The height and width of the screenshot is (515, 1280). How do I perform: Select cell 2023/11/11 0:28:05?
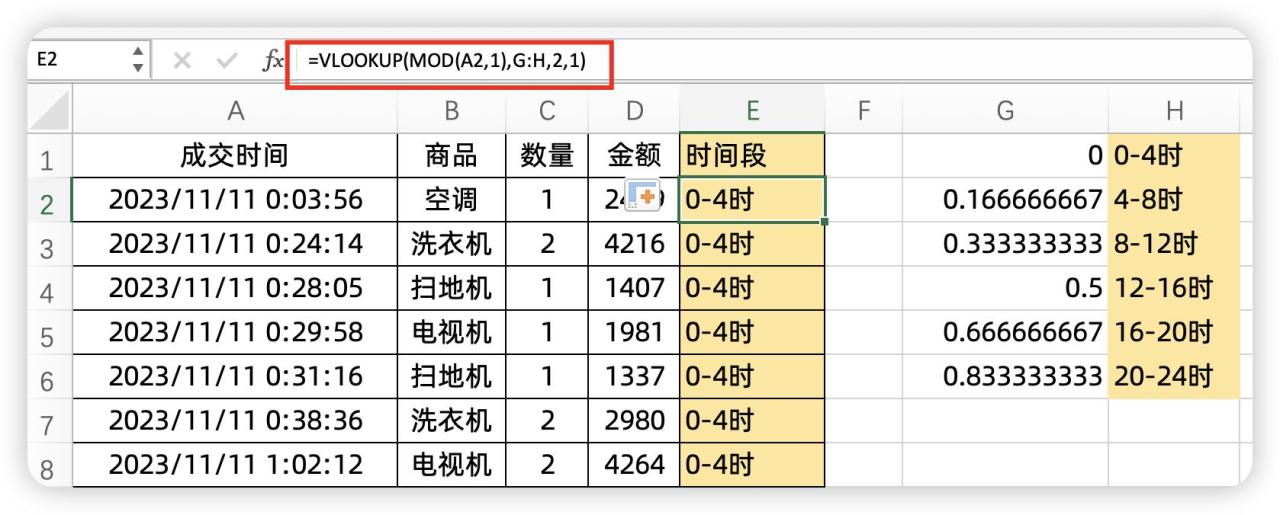coord(236,290)
